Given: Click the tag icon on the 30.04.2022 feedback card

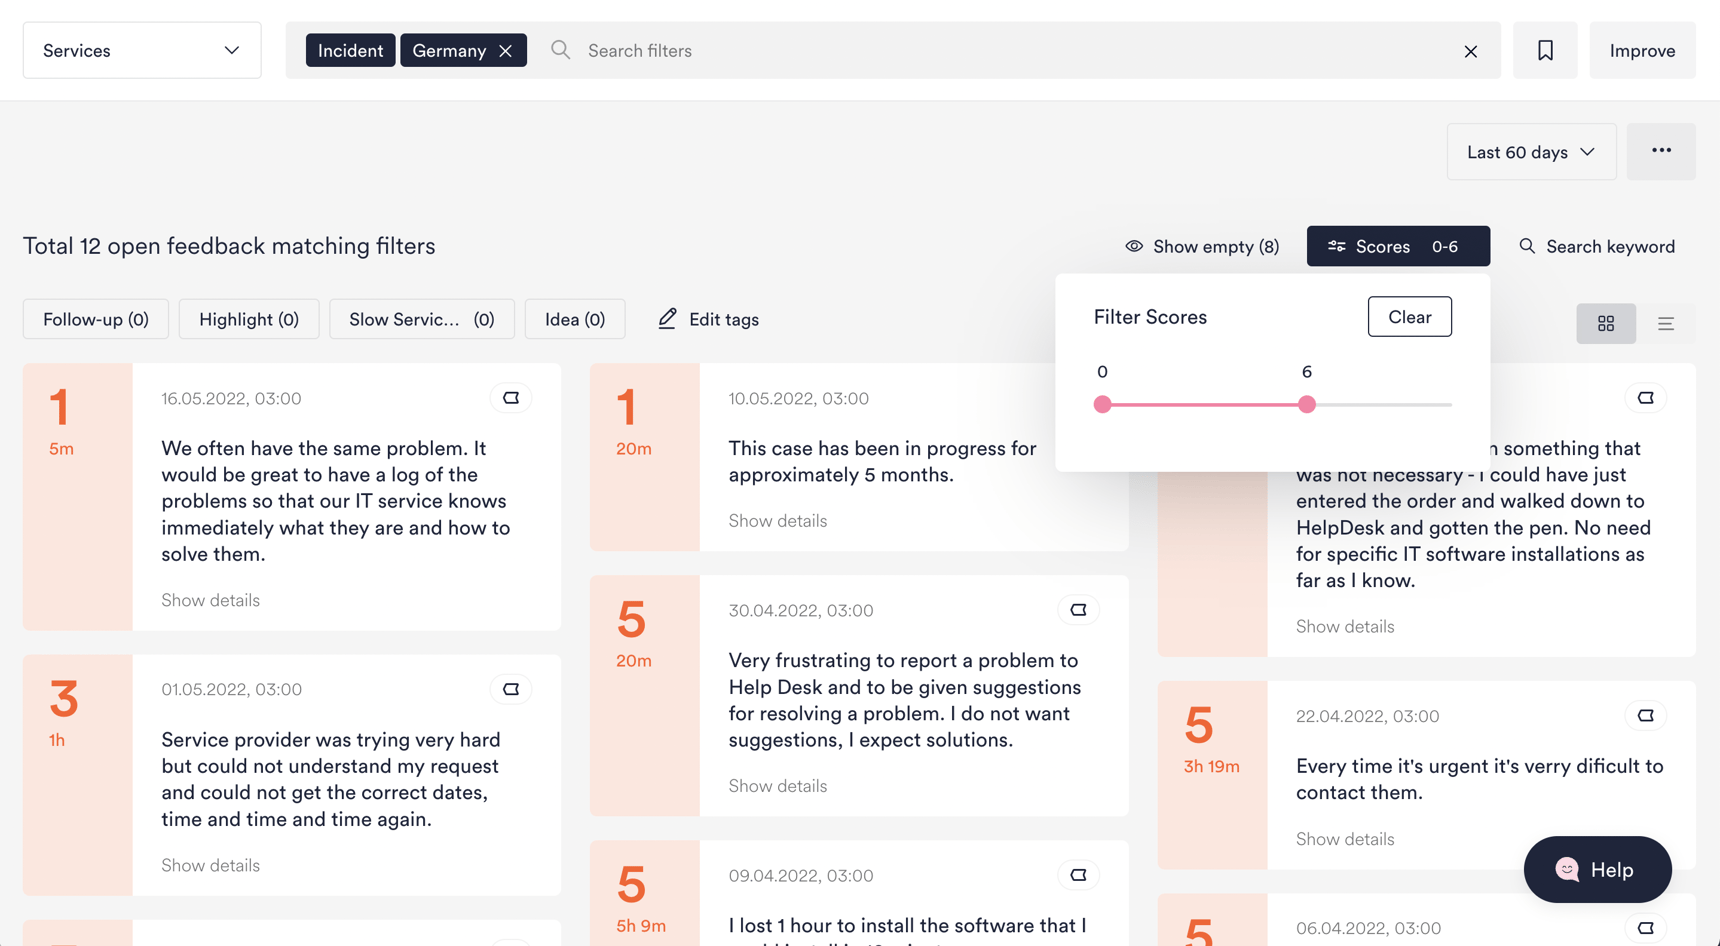Looking at the screenshot, I should (x=1078, y=609).
